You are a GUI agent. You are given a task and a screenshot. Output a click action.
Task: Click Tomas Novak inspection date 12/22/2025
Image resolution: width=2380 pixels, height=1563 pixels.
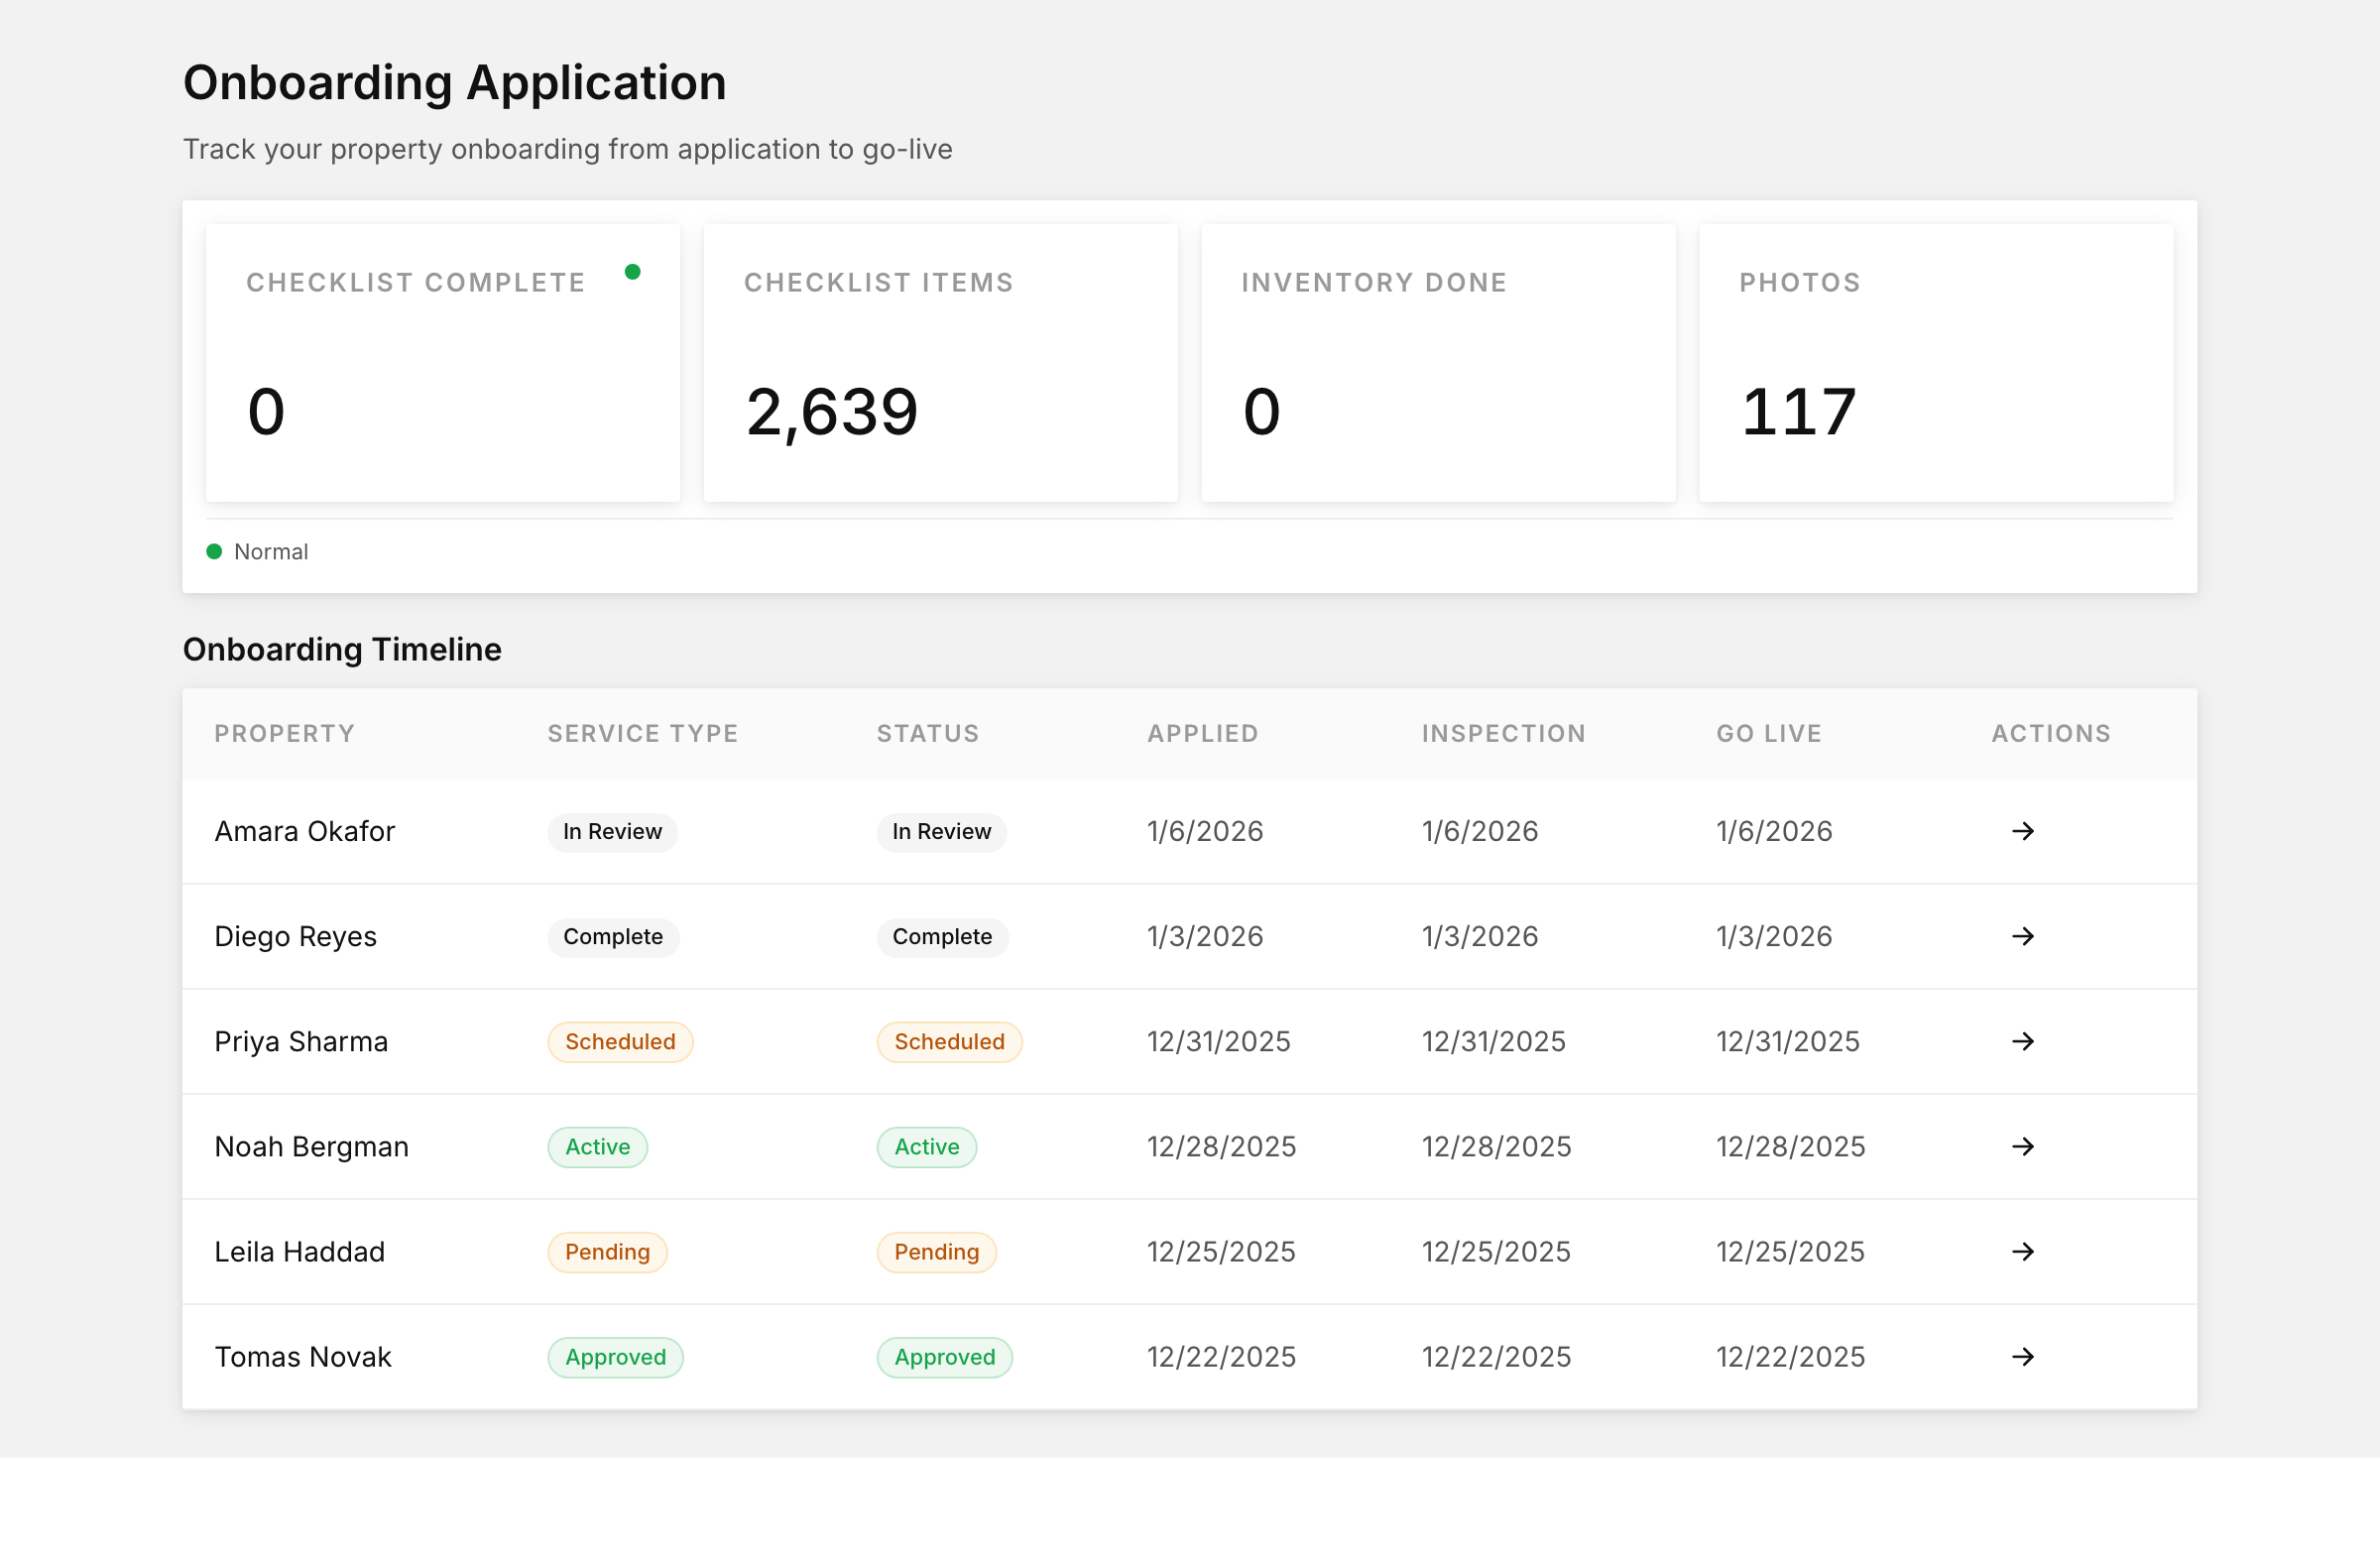click(x=1496, y=1356)
